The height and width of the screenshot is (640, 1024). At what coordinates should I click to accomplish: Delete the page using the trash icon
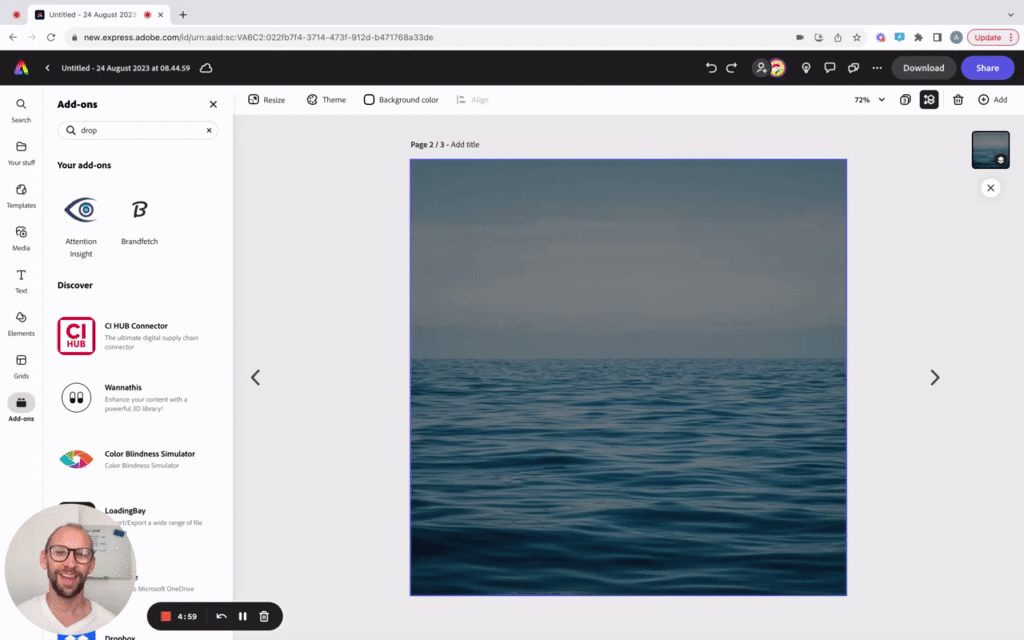coord(957,99)
